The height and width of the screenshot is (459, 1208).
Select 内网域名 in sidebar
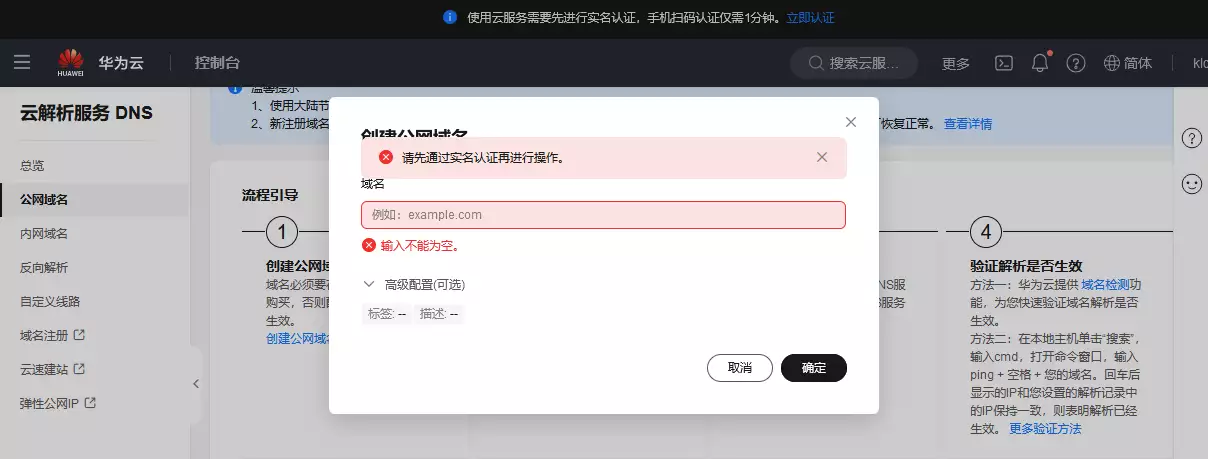pos(44,234)
